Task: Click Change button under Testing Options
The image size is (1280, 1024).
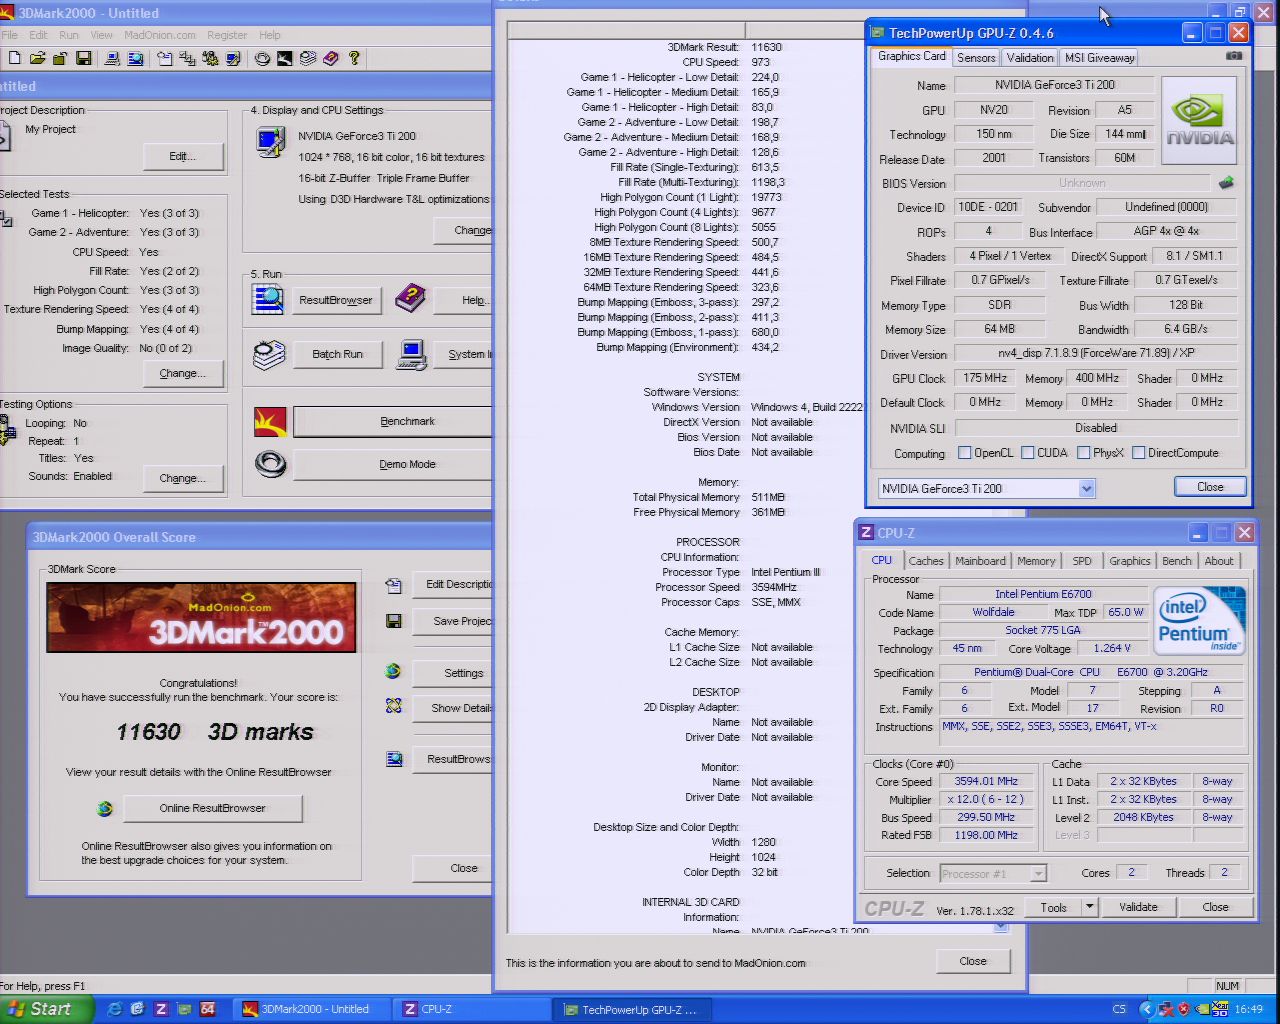Action: (x=182, y=478)
